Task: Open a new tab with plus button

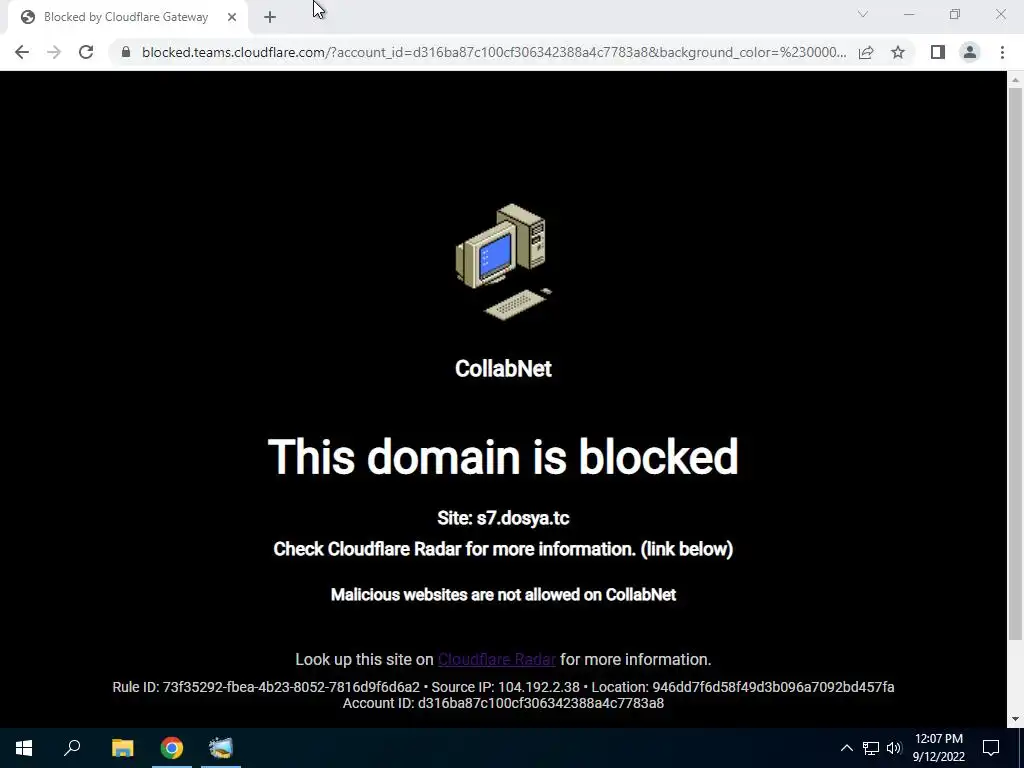Action: (270, 18)
